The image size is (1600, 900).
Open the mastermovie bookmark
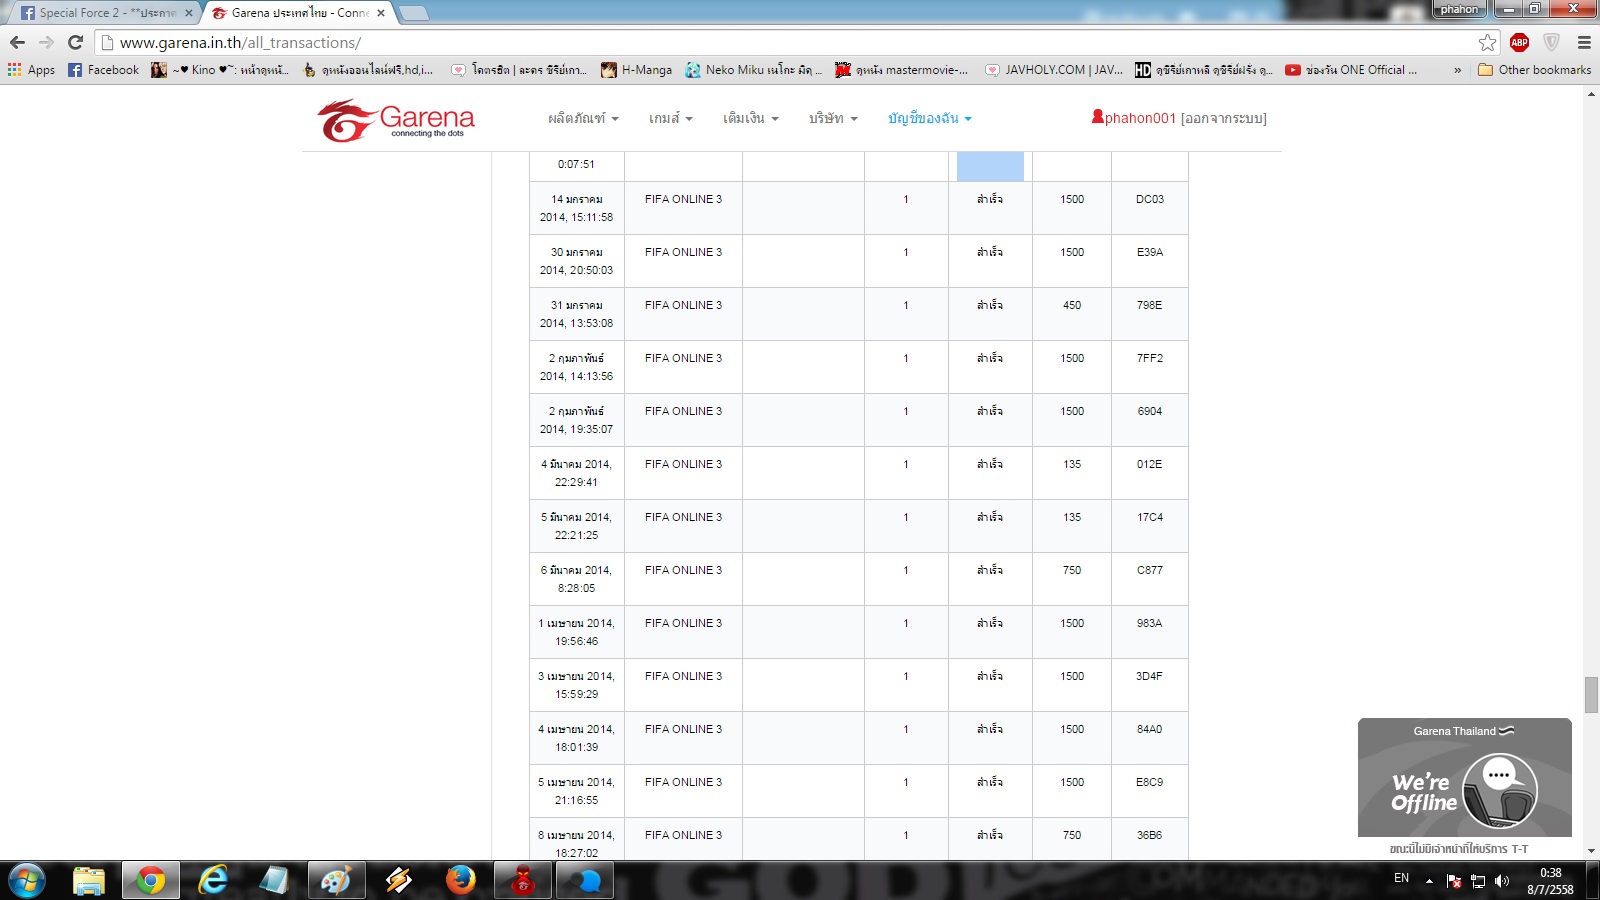pyautogui.click(x=902, y=70)
